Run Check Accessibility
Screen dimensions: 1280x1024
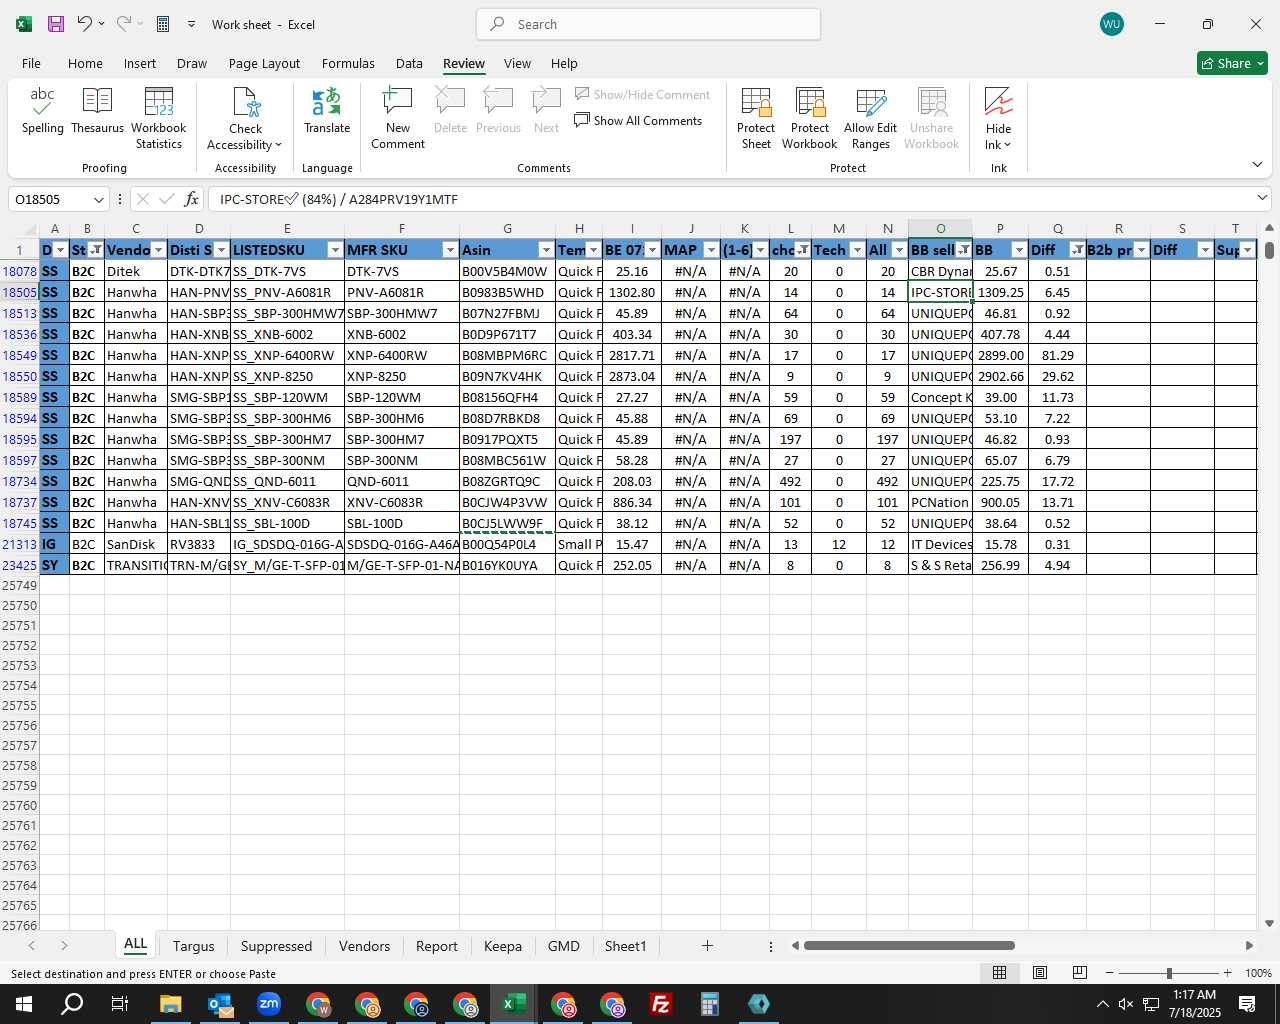tap(245, 118)
